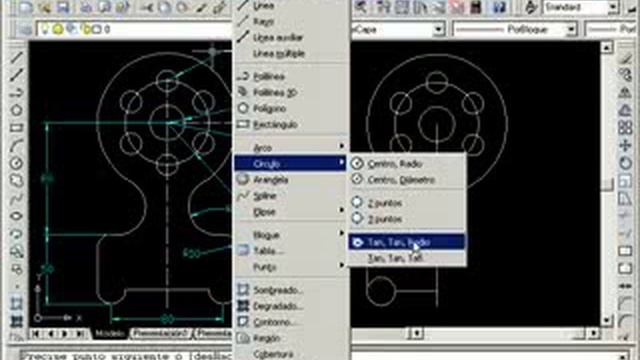
Task: Select the Ellipse tool in left toolbar
Action: pyautogui.click(x=16, y=216)
